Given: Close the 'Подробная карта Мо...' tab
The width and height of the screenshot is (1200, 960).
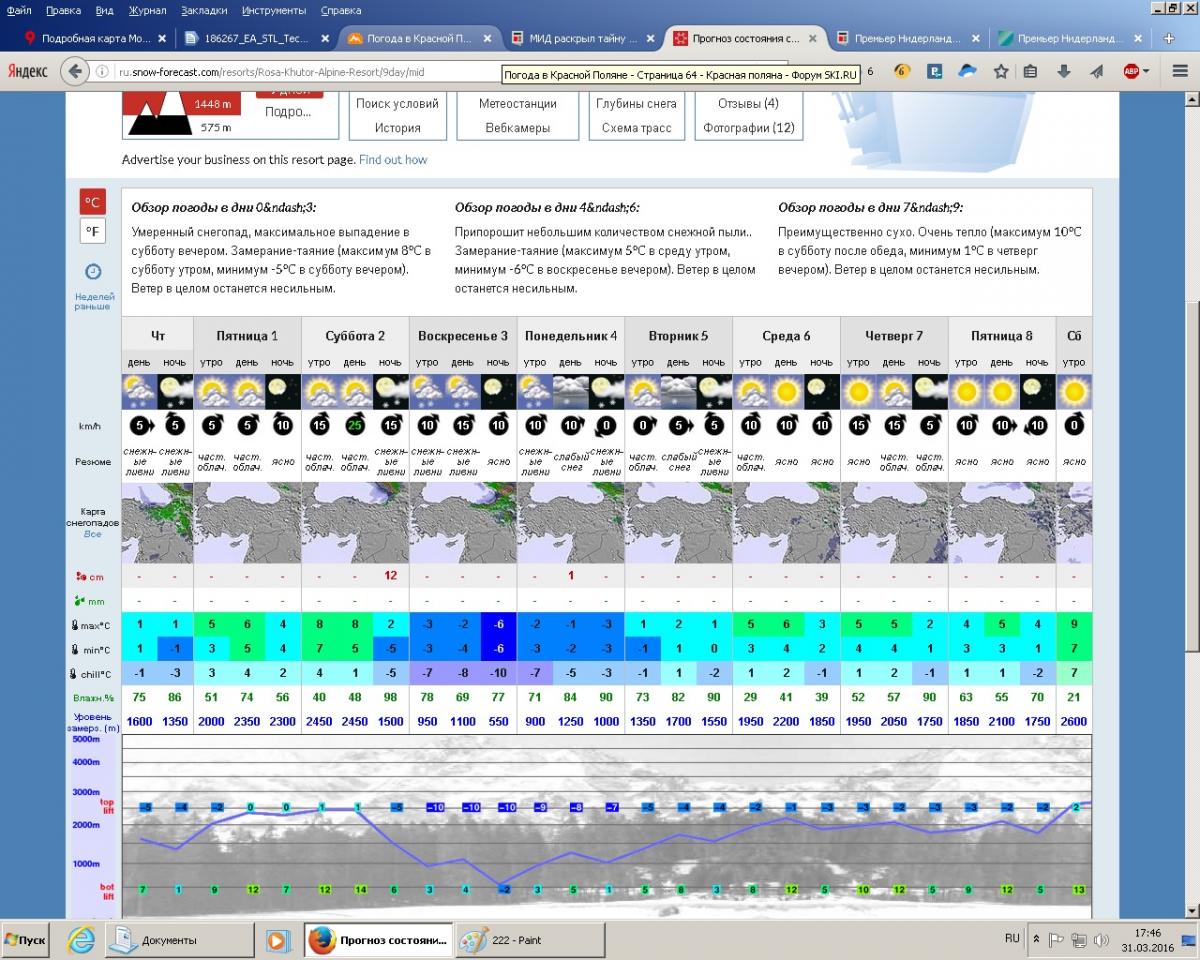Looking at the screenshot, I should coord(162,38).
